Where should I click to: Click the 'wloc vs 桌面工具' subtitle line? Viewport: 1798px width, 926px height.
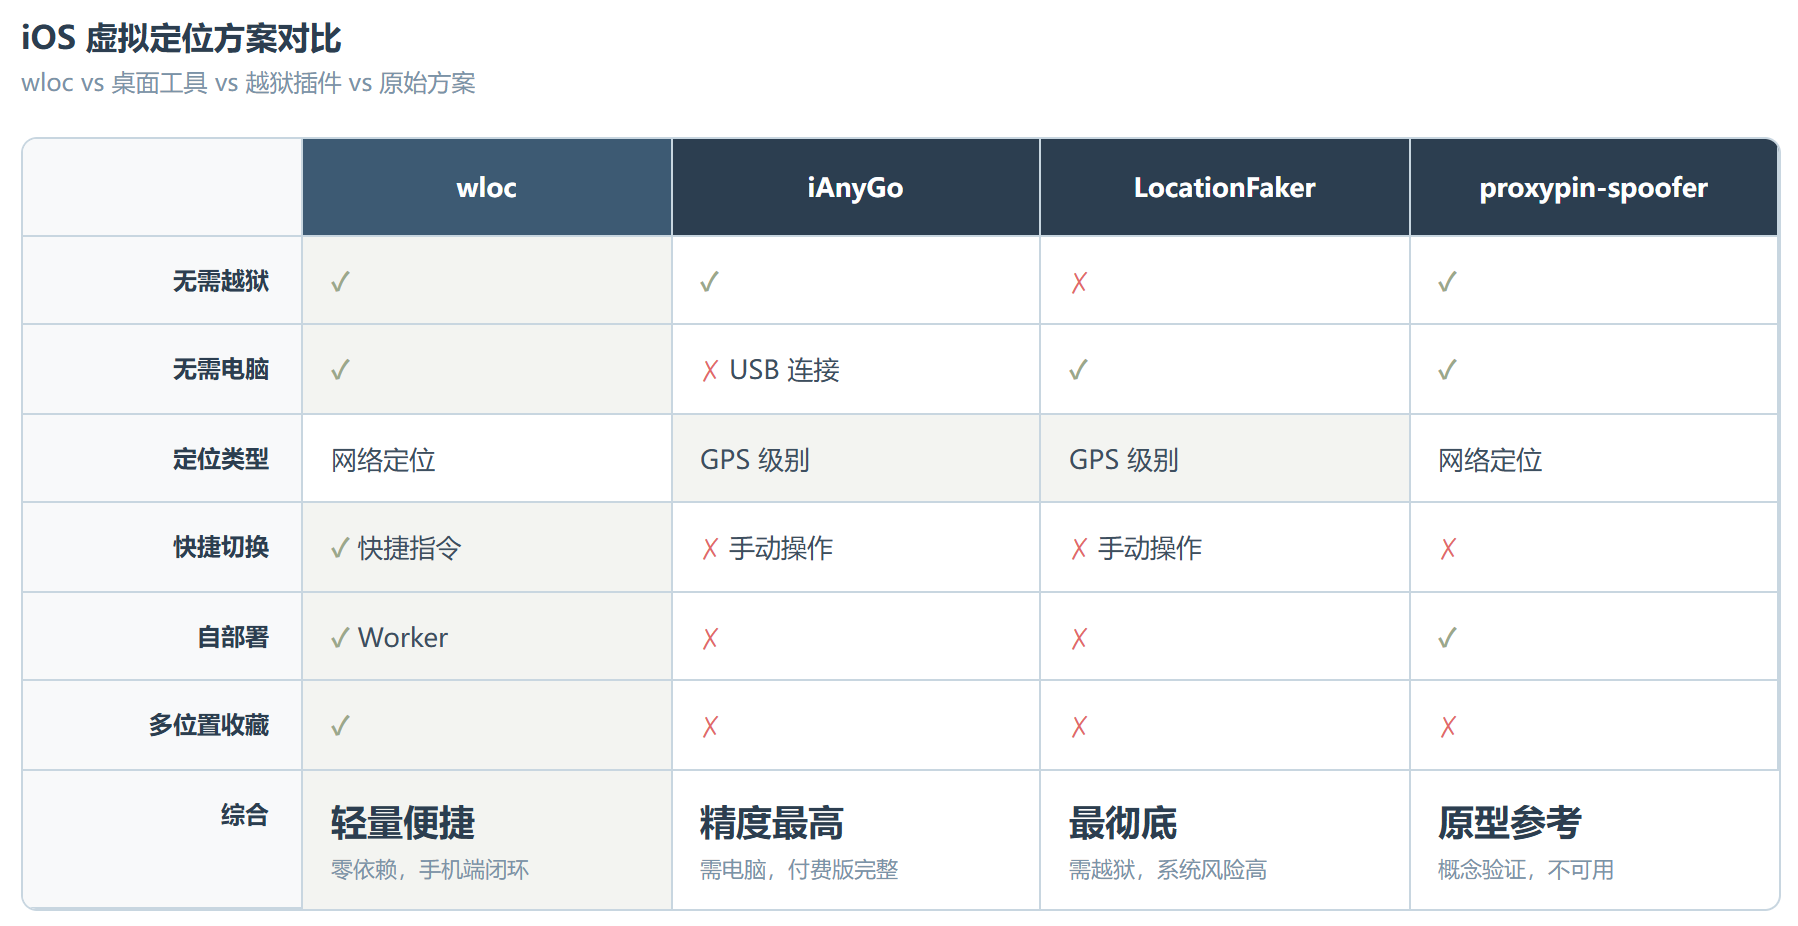(248, 83)
